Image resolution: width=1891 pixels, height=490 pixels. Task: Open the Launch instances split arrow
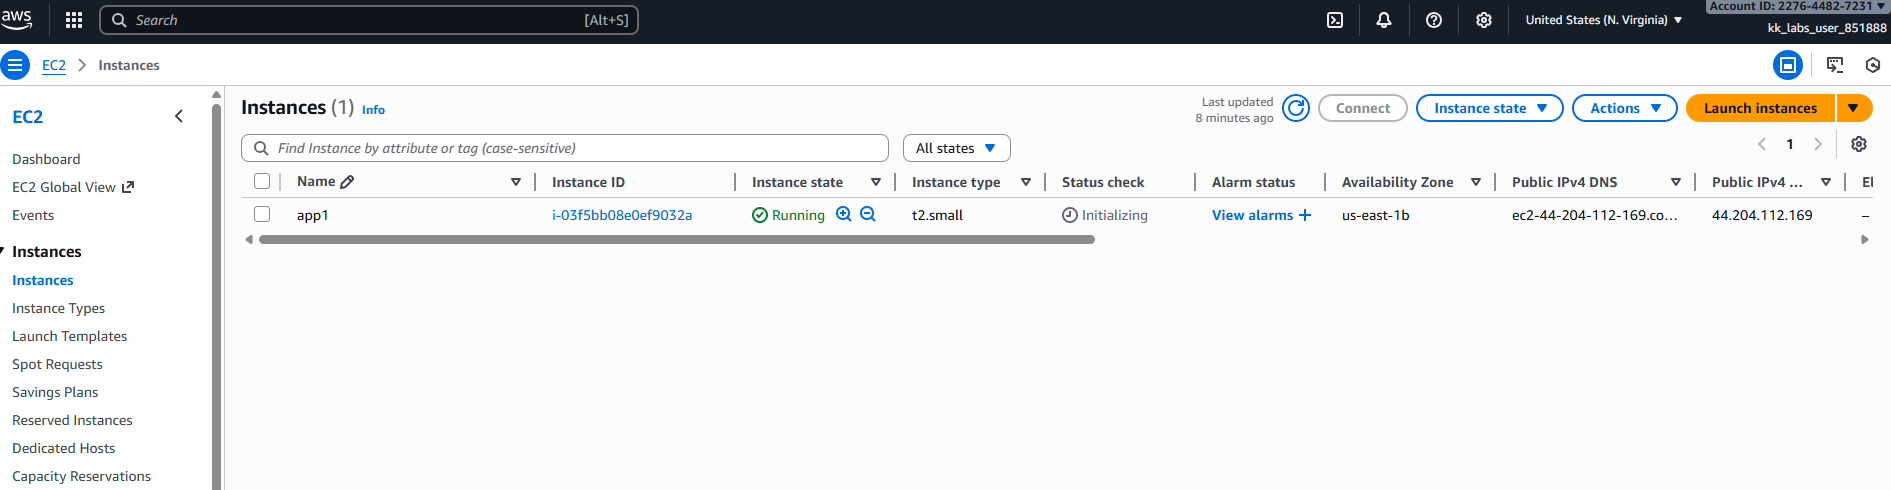tap(1854, 108)
